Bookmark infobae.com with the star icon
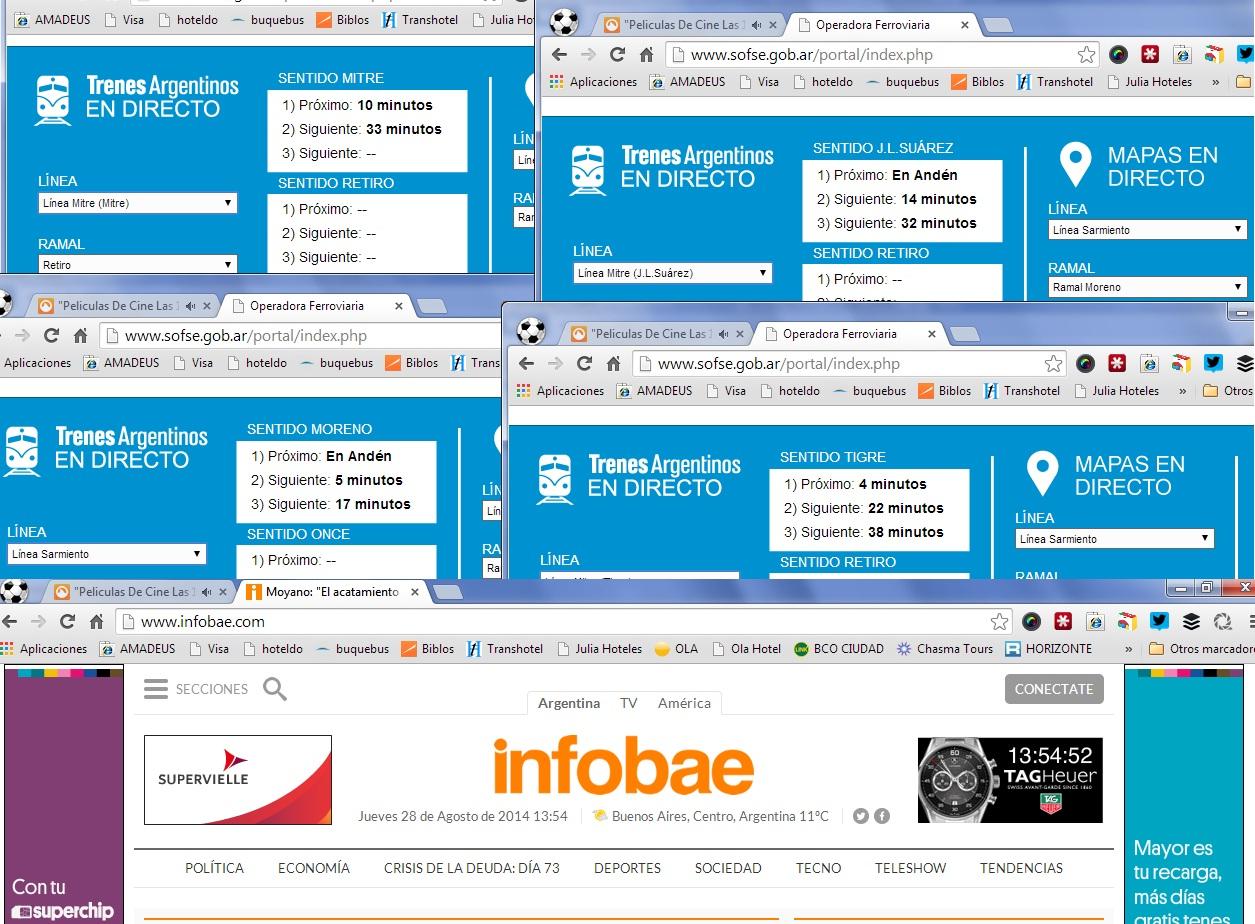Viewport: 1255px width, 924px height. [x=998, y=621]
